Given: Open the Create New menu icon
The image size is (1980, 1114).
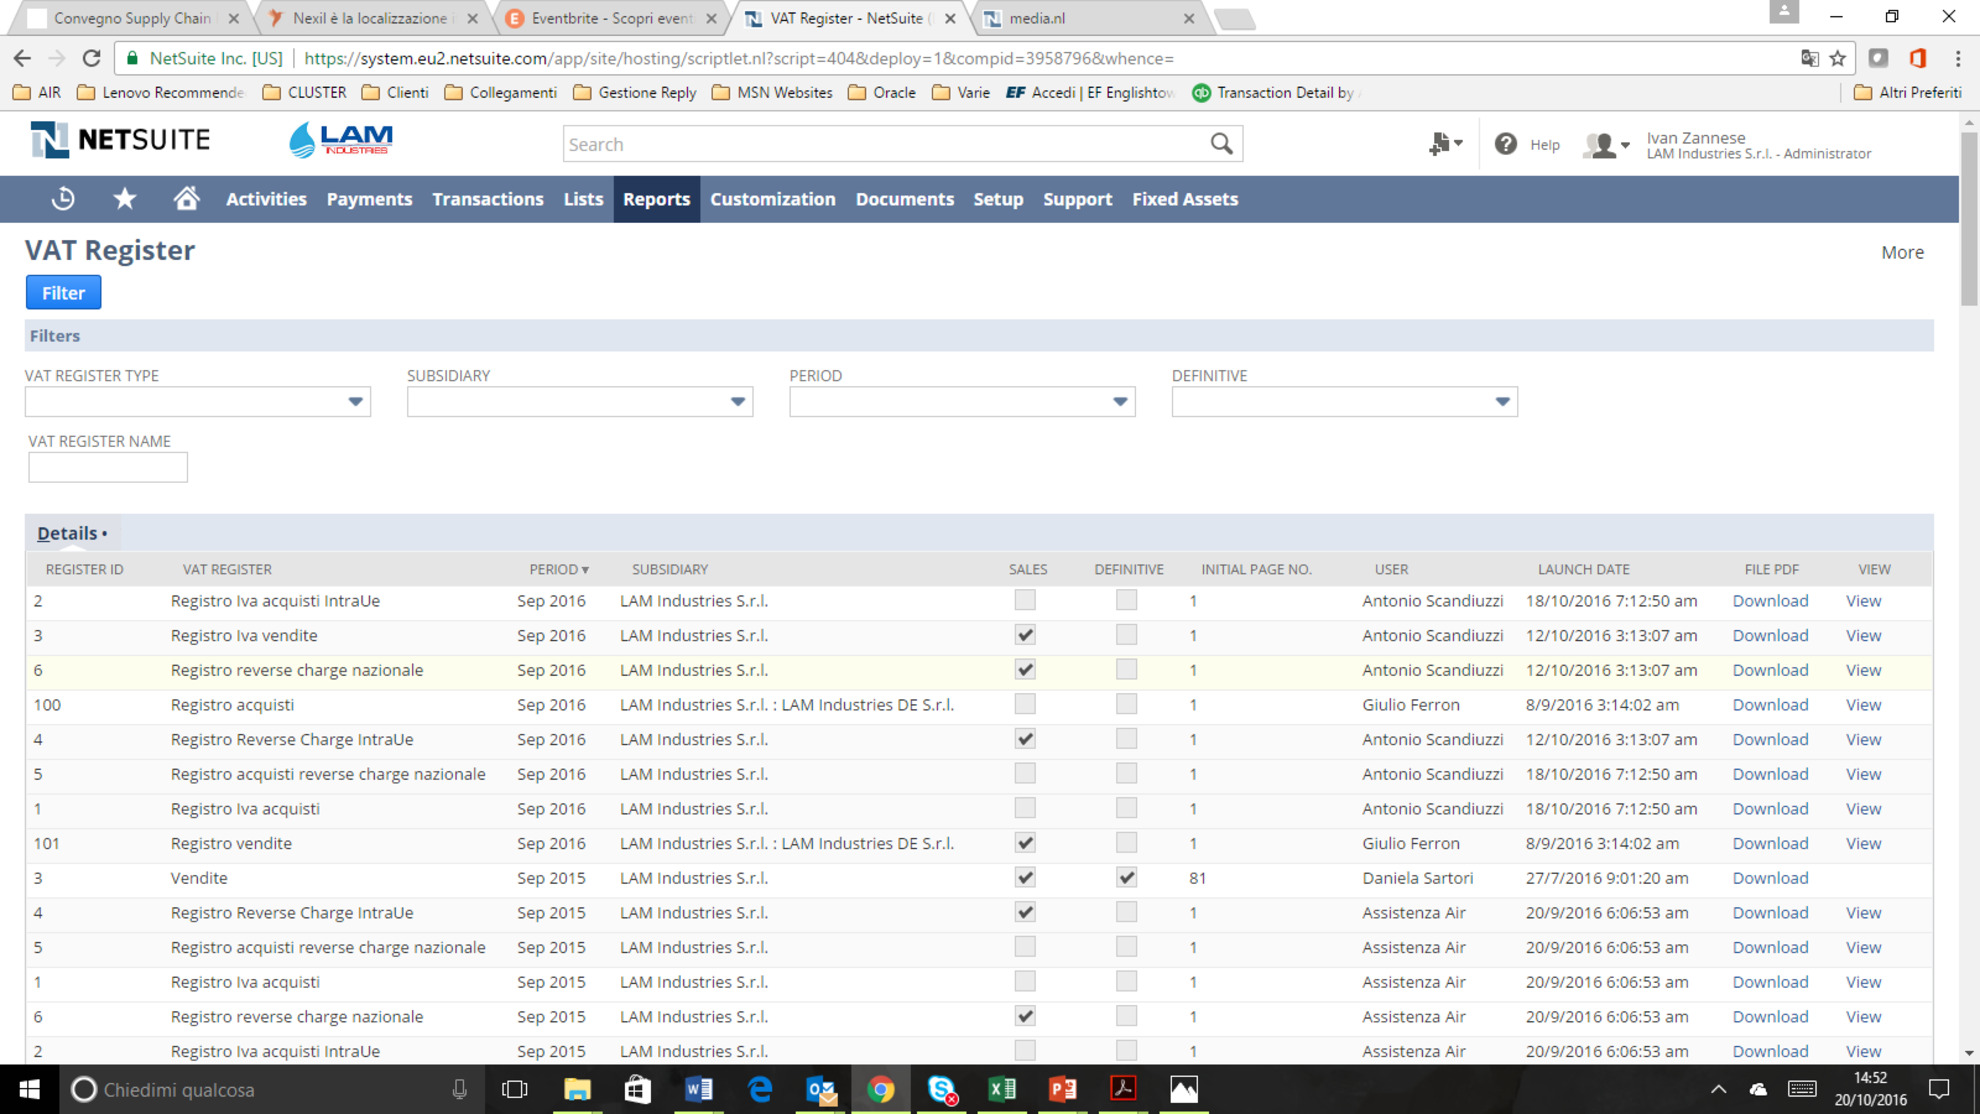Looking at the screenshot, I should 1445,144.
